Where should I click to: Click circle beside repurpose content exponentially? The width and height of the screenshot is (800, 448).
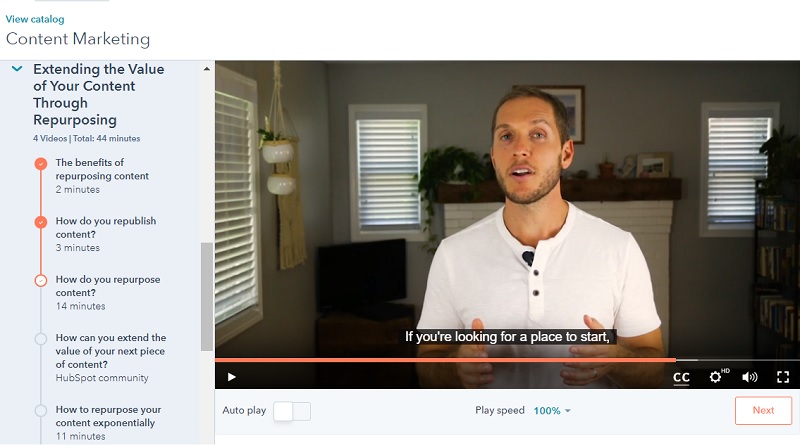(x=41, y=410)
